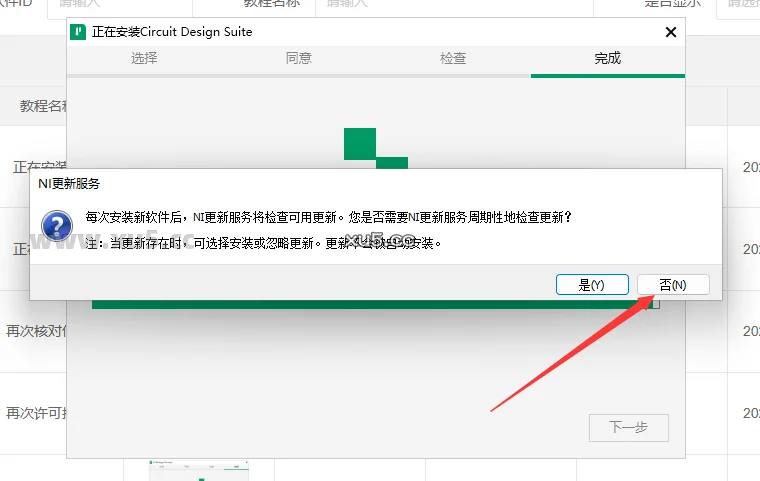The image size is (760, 481).
Task: Click the NI installer logo icon in title bar
Action: click(78, 32)
